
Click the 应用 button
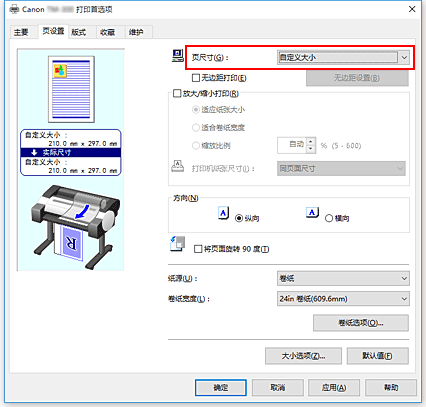(x=334, y=388)
